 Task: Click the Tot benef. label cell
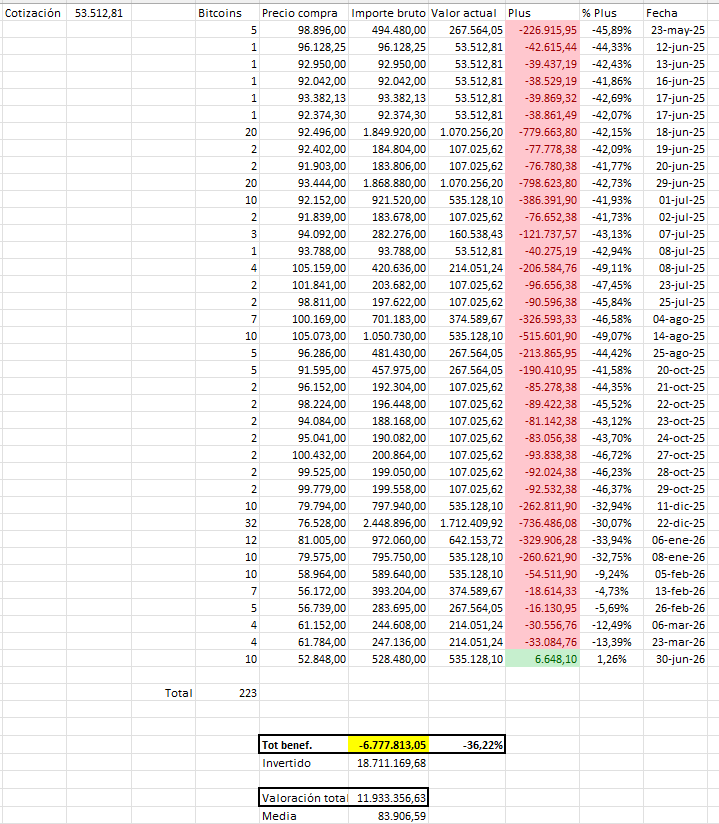(x=304, y=745)
